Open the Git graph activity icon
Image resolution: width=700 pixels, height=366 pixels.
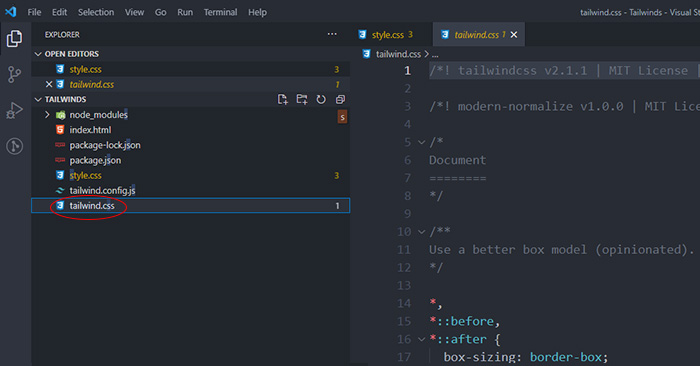14,146
